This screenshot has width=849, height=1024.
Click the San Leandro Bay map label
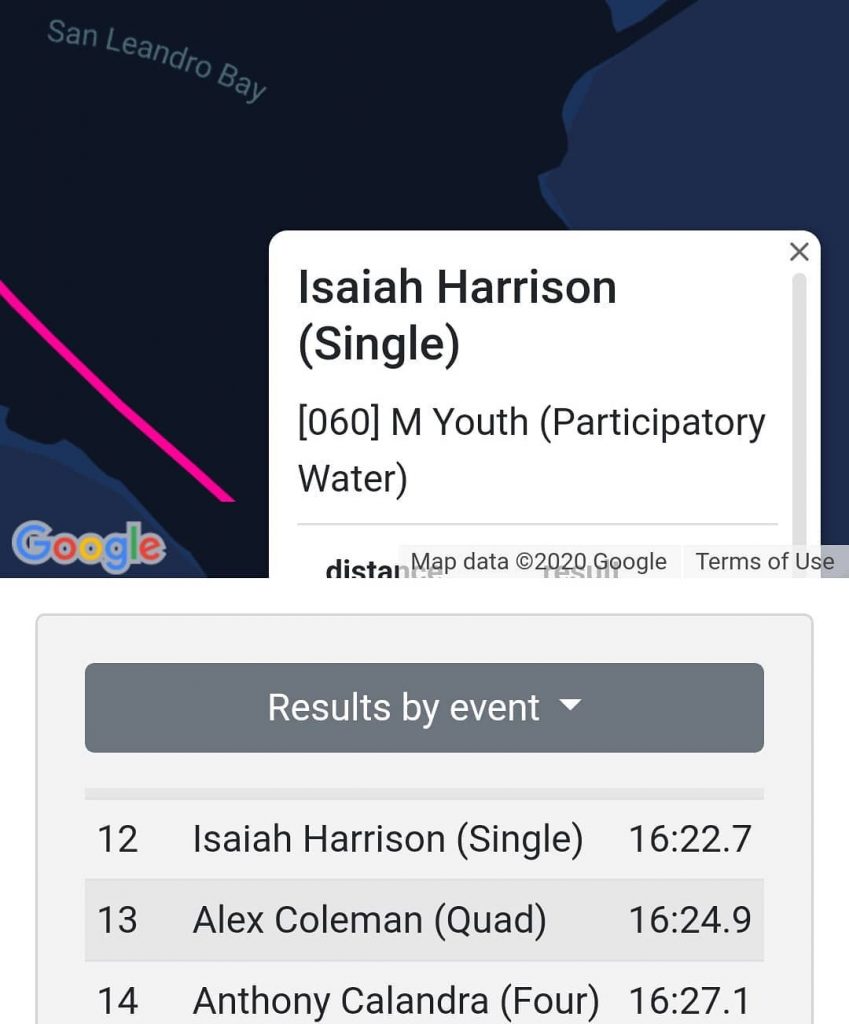coord(157,60)
